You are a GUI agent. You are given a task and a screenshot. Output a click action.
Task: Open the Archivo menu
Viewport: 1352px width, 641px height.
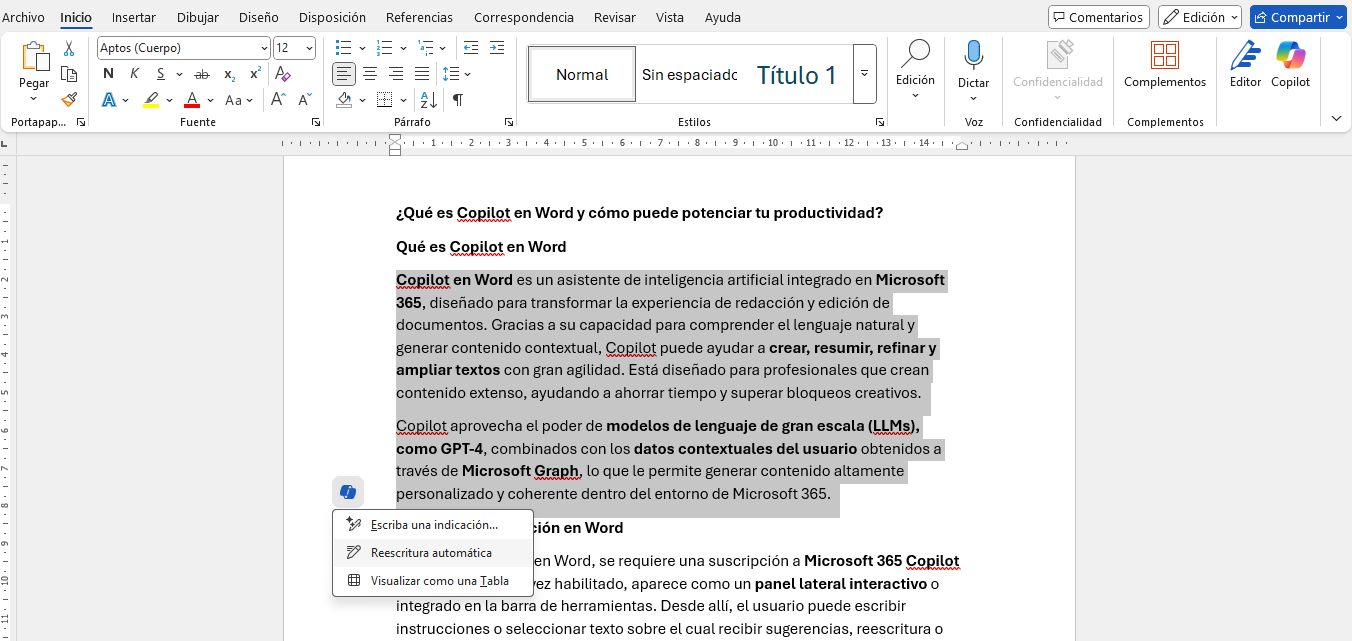[x=23, y=17]
